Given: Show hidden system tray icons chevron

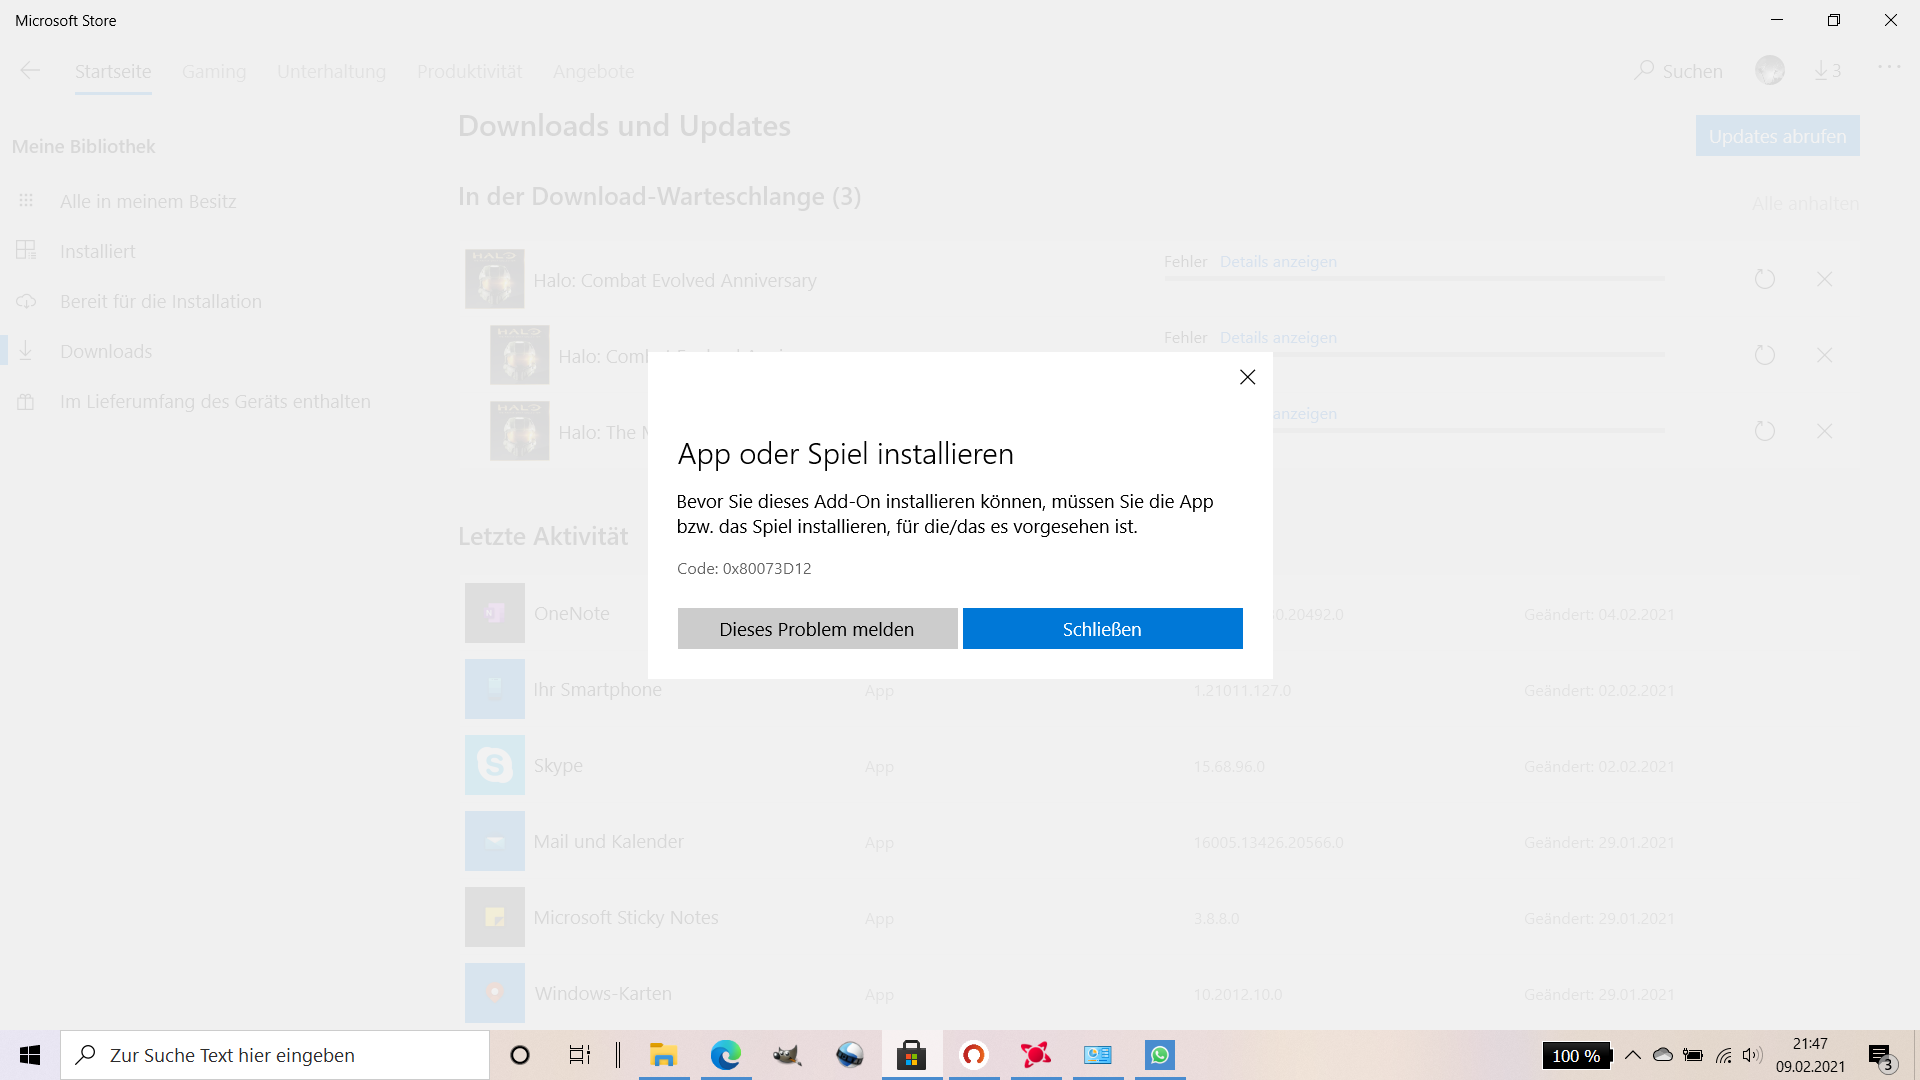Looking at the screenshot, I should (1633, 1055).
